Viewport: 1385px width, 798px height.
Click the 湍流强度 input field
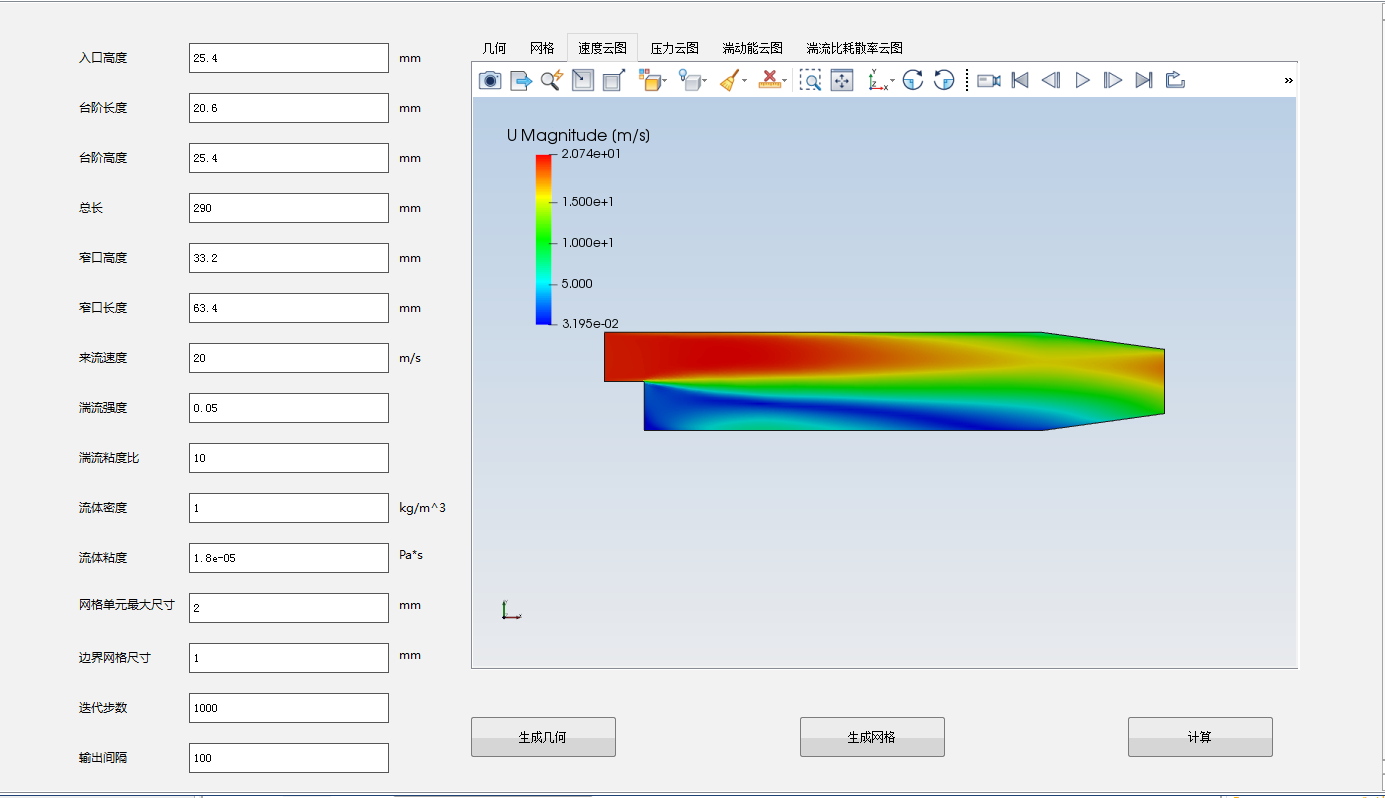click(x=289, y=408)
